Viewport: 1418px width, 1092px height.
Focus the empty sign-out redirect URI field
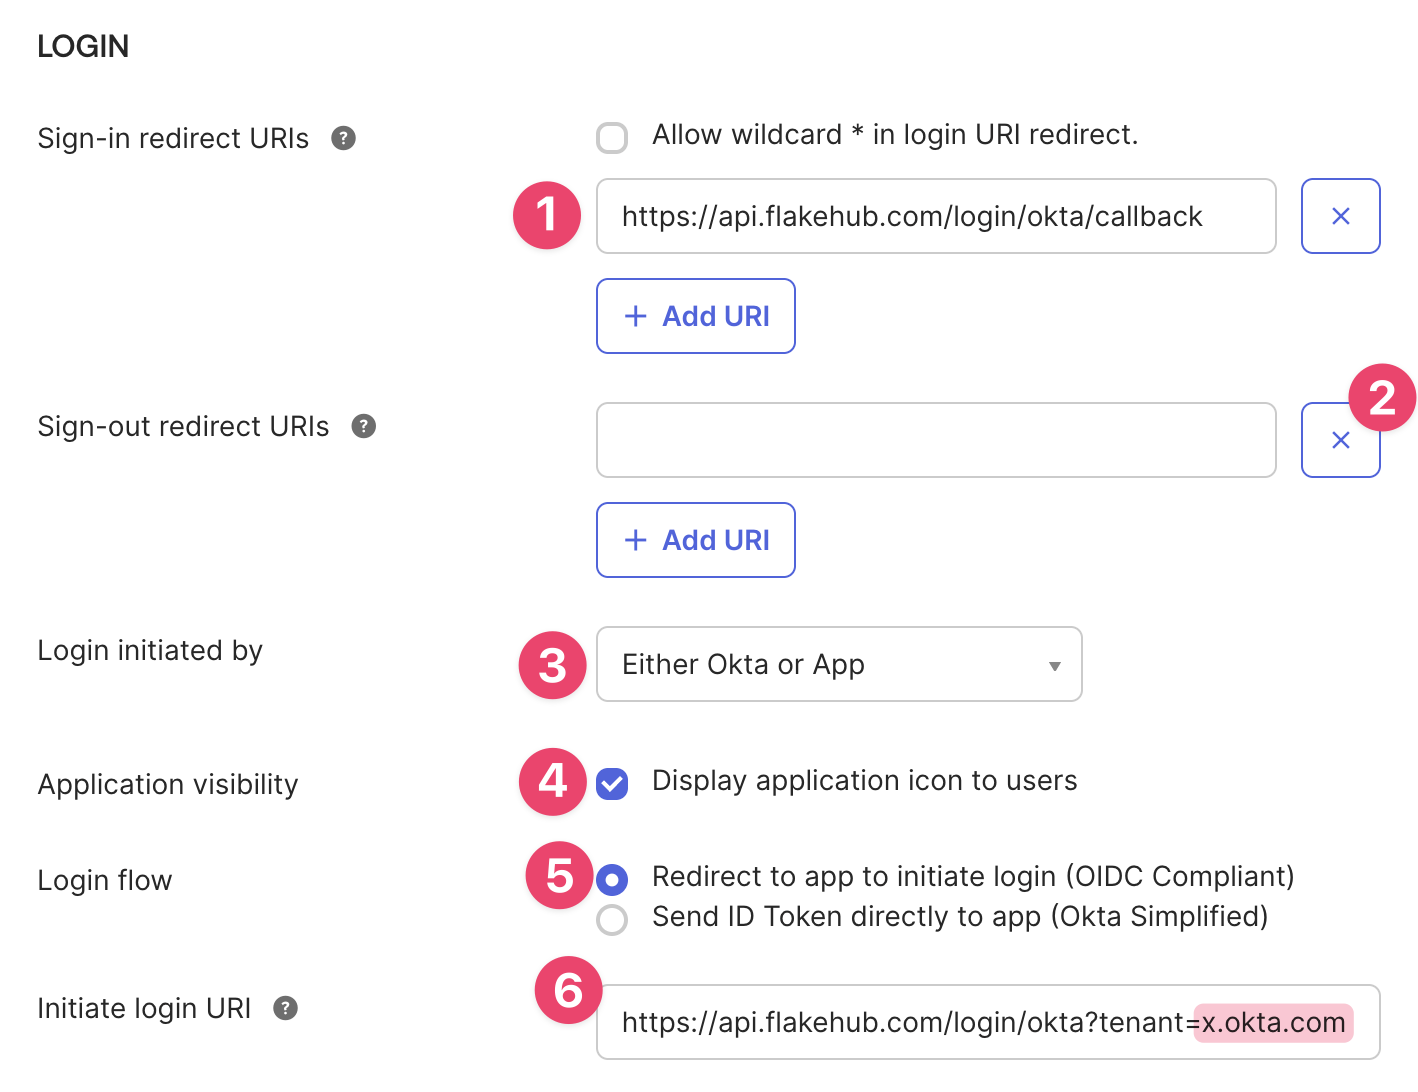pyautogui.click(x=935, y=440)
